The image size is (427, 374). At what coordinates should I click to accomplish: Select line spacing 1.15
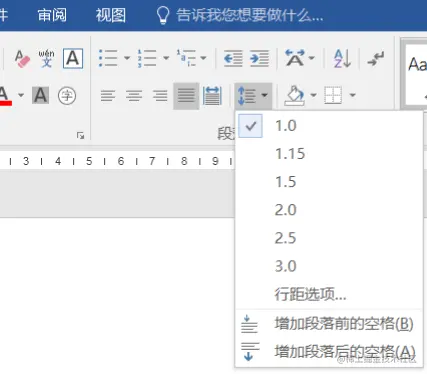pos(329,154)
